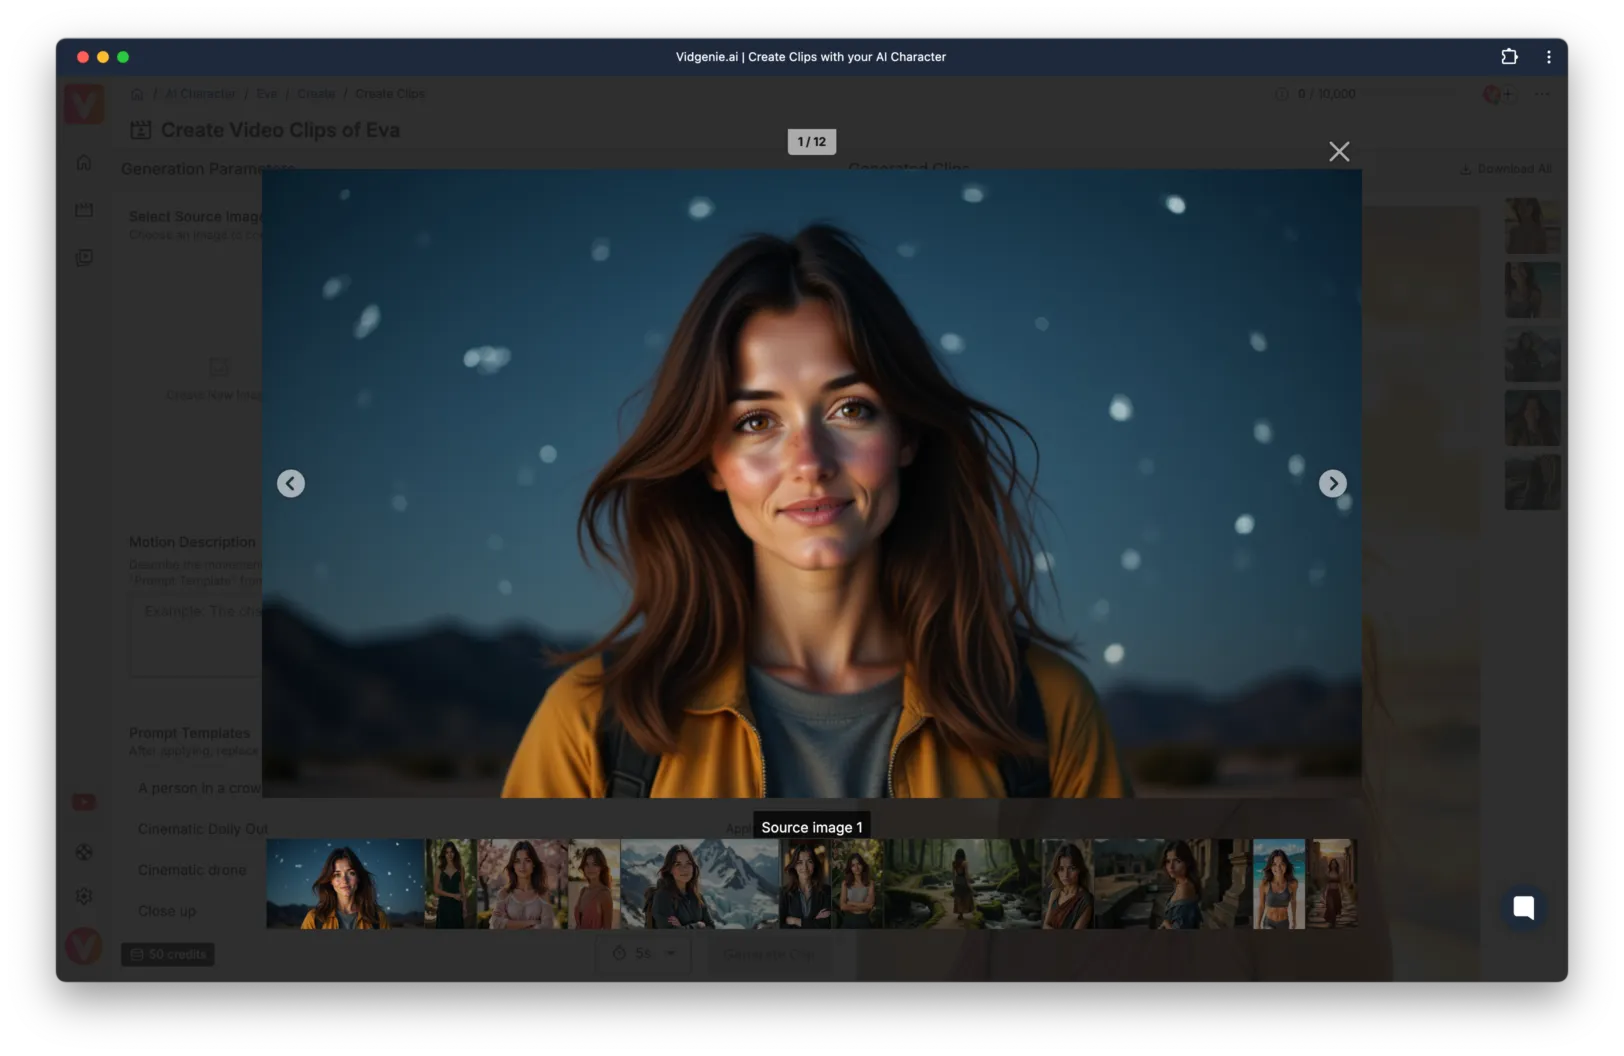Screen dimensions: 1624x1056
Task: Click the fifth generated clip thumbnail at right
Action: pos(1532,482)
